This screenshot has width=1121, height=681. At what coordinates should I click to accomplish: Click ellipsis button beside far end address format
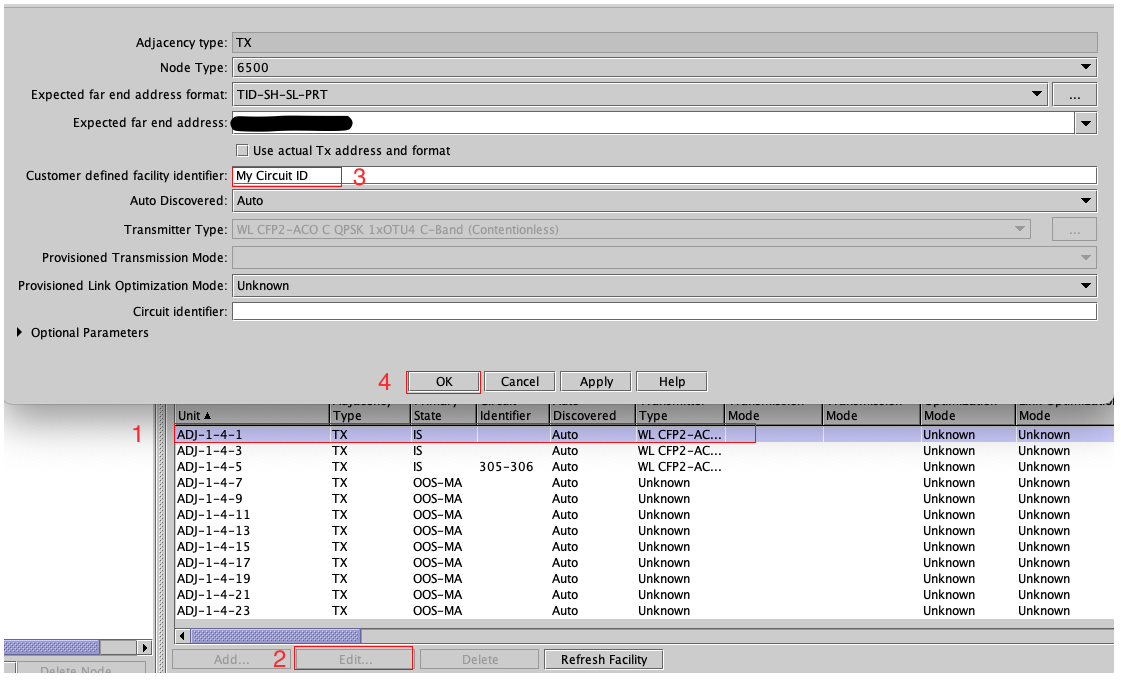(1074, 94)
